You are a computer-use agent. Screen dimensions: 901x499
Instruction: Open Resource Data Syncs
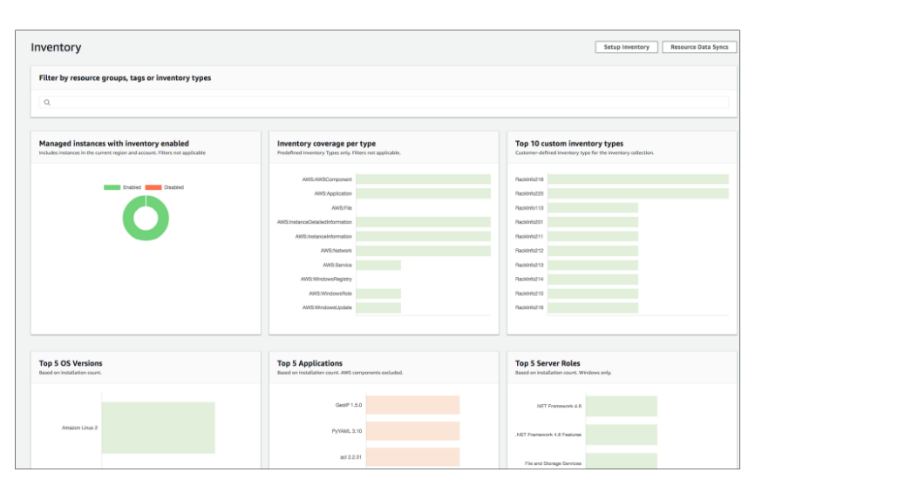click(699, 47)
